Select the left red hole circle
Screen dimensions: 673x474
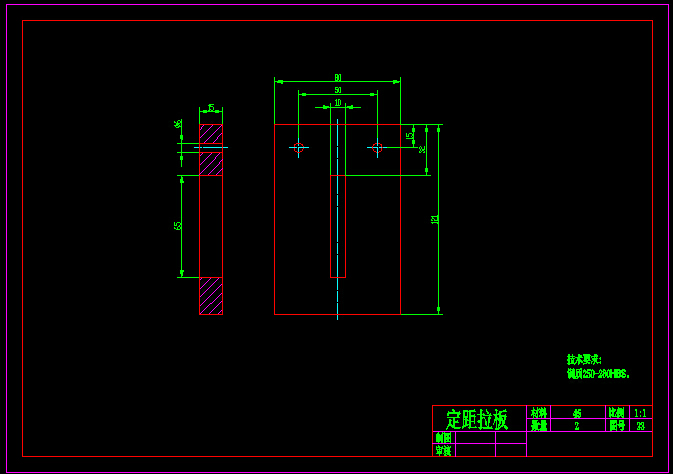[x=299, y=148]
